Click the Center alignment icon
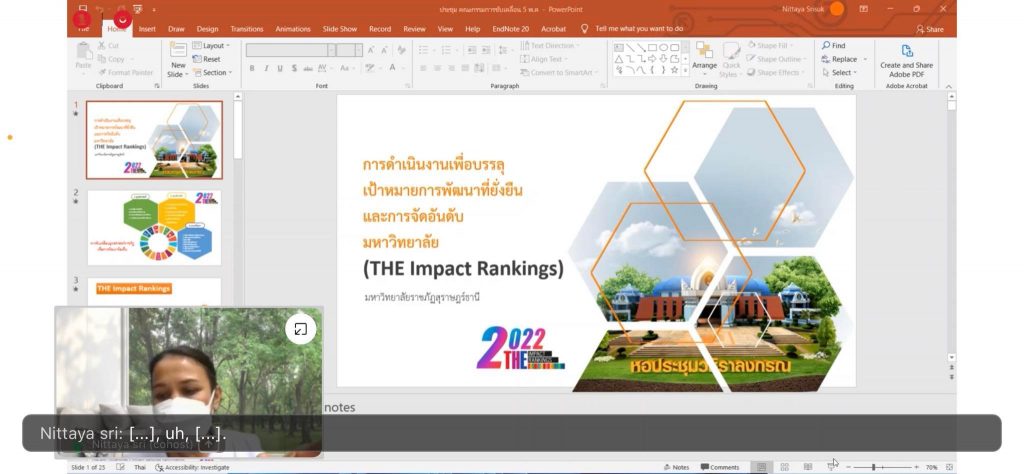Image resolution: width=1024 pixels, height=474 pixels. [437, 68]
